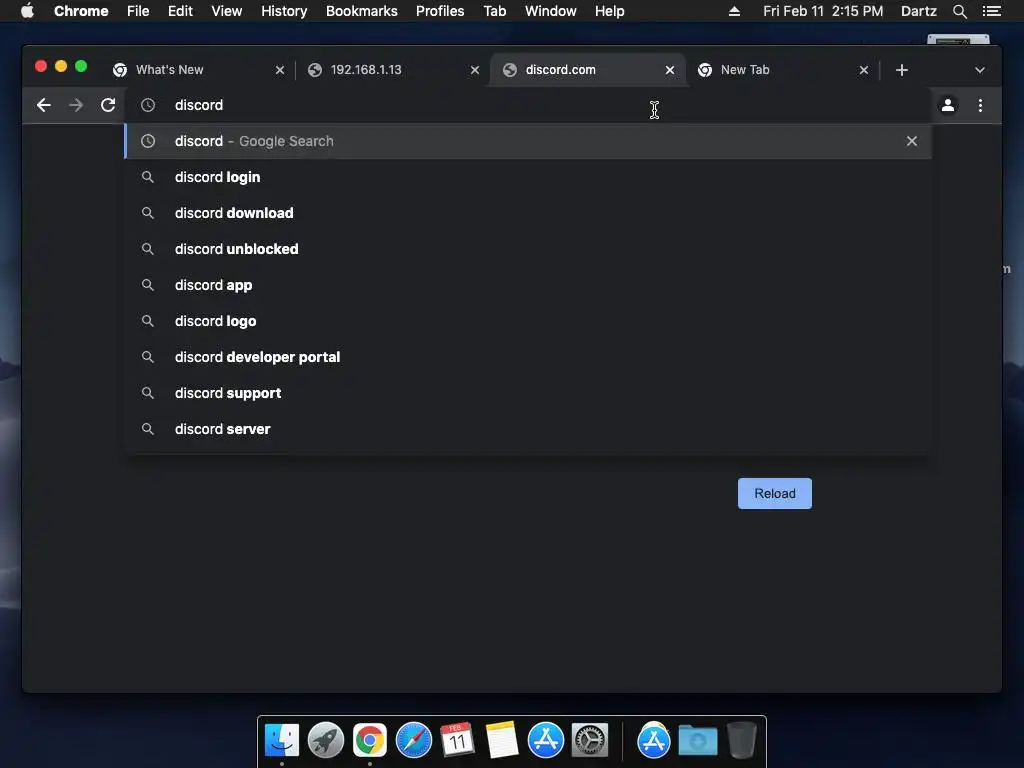Open Finder from the Dock

point(281,741)
